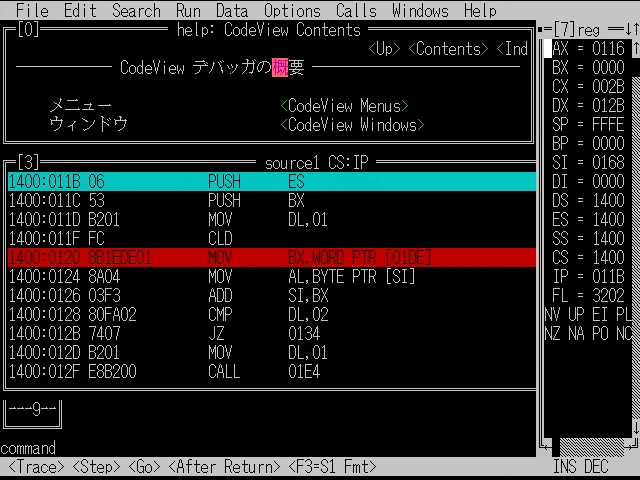Open the Edit menu
Viewport: 640px width, 480px height.
80,10
